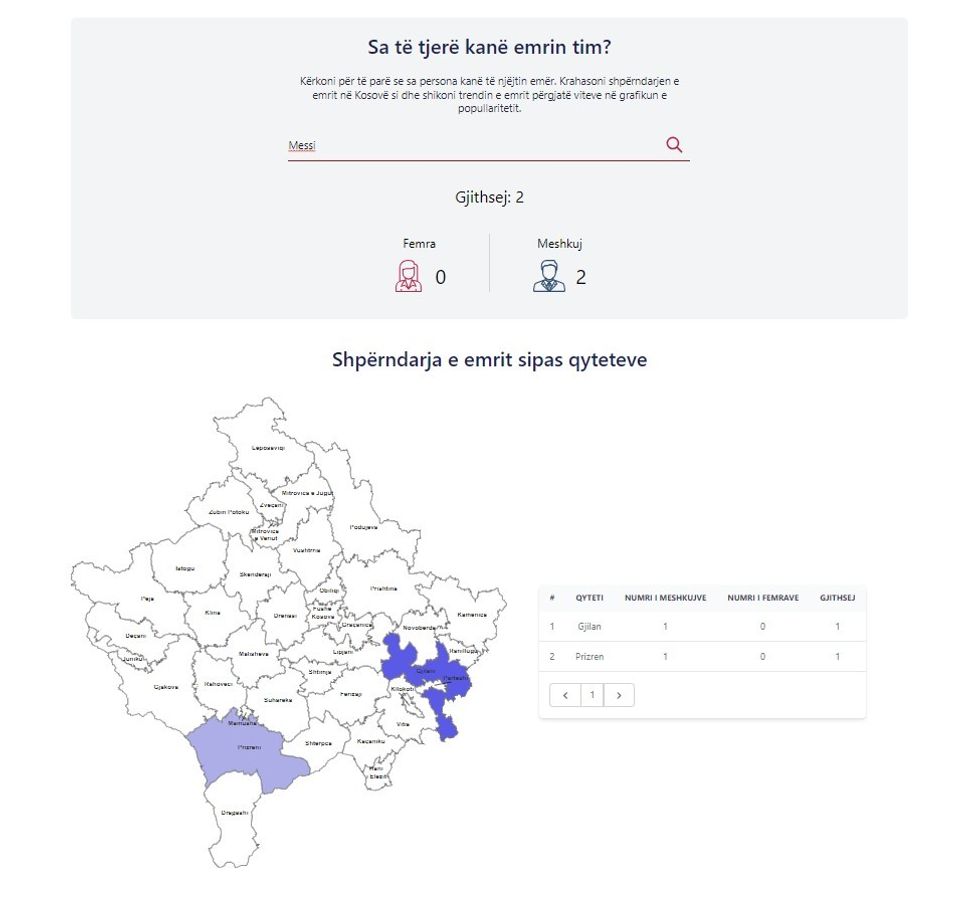Screen dimensions: 980x905
Task: Select page 1 in pagination
Action: coord(592,695)
